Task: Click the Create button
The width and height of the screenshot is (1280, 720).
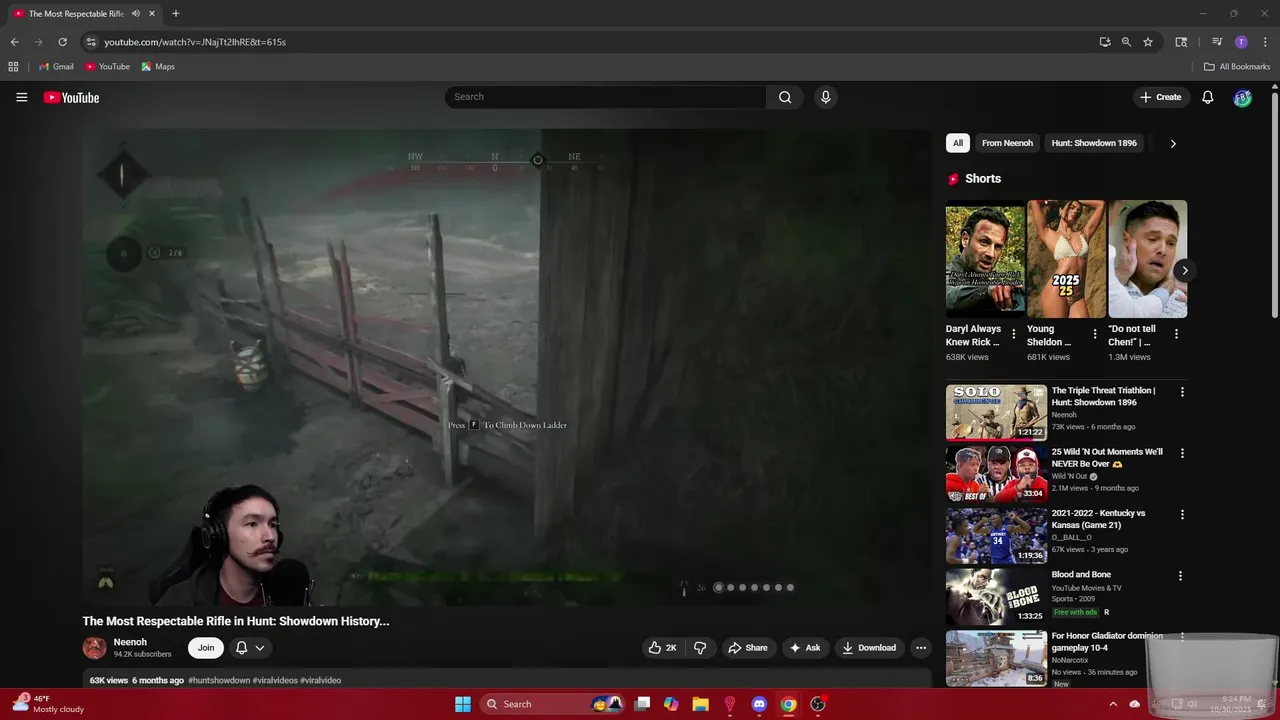Action: click(x=1160, y=97)
